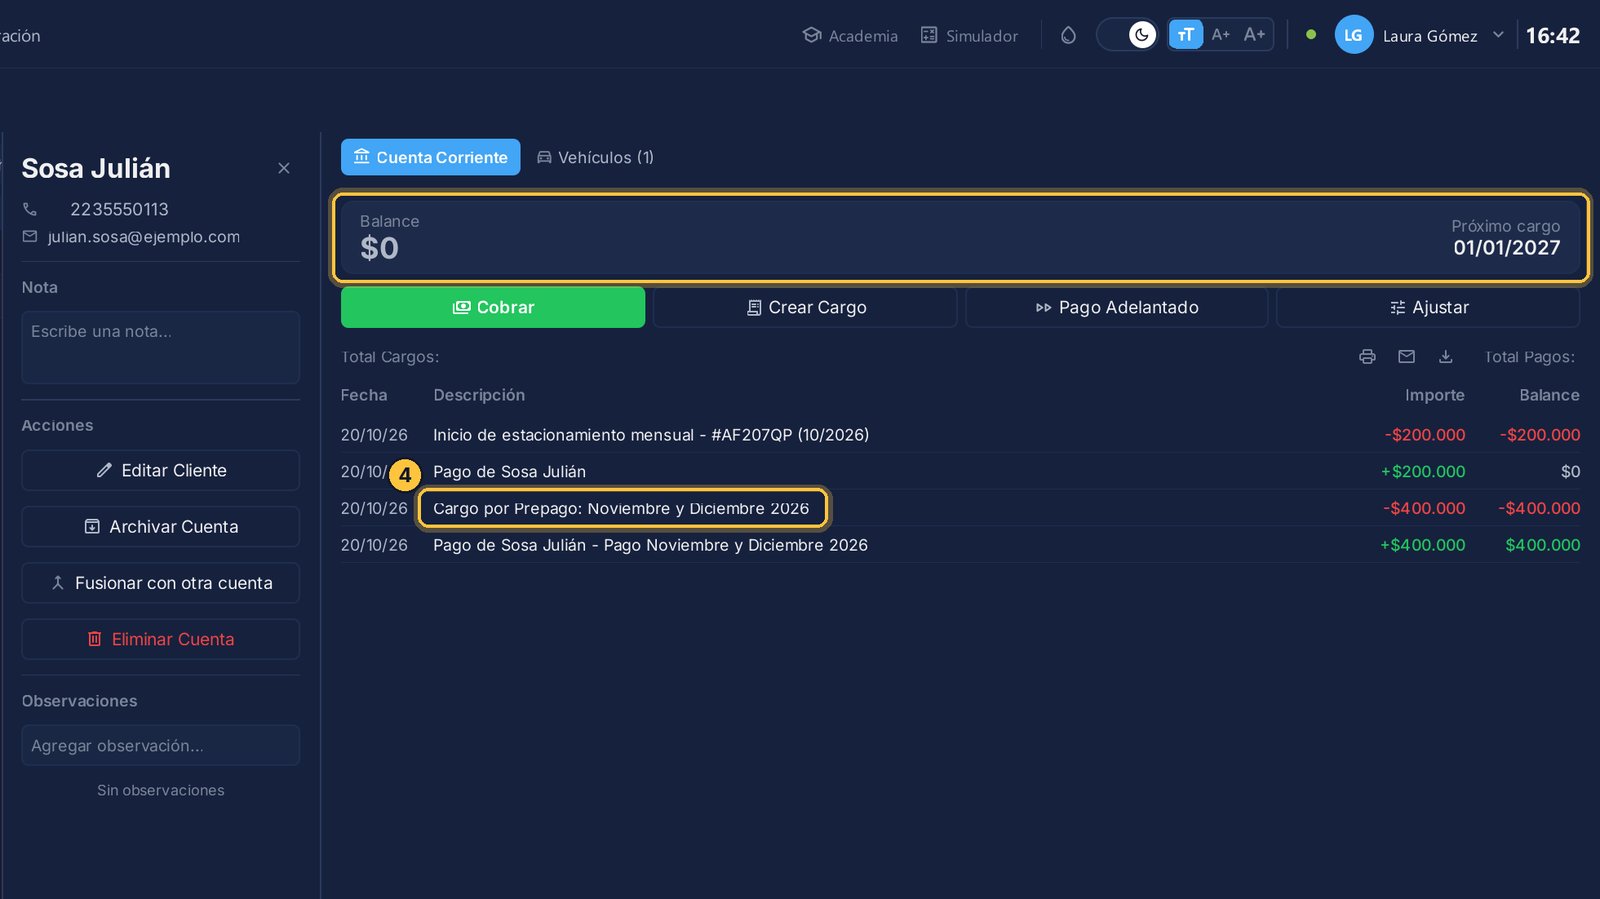Click Fusionar con otra cuenta
Image resolution: width=1600 pixels, height=899 pixels.
pyautogui.click(x=161, y=583)
